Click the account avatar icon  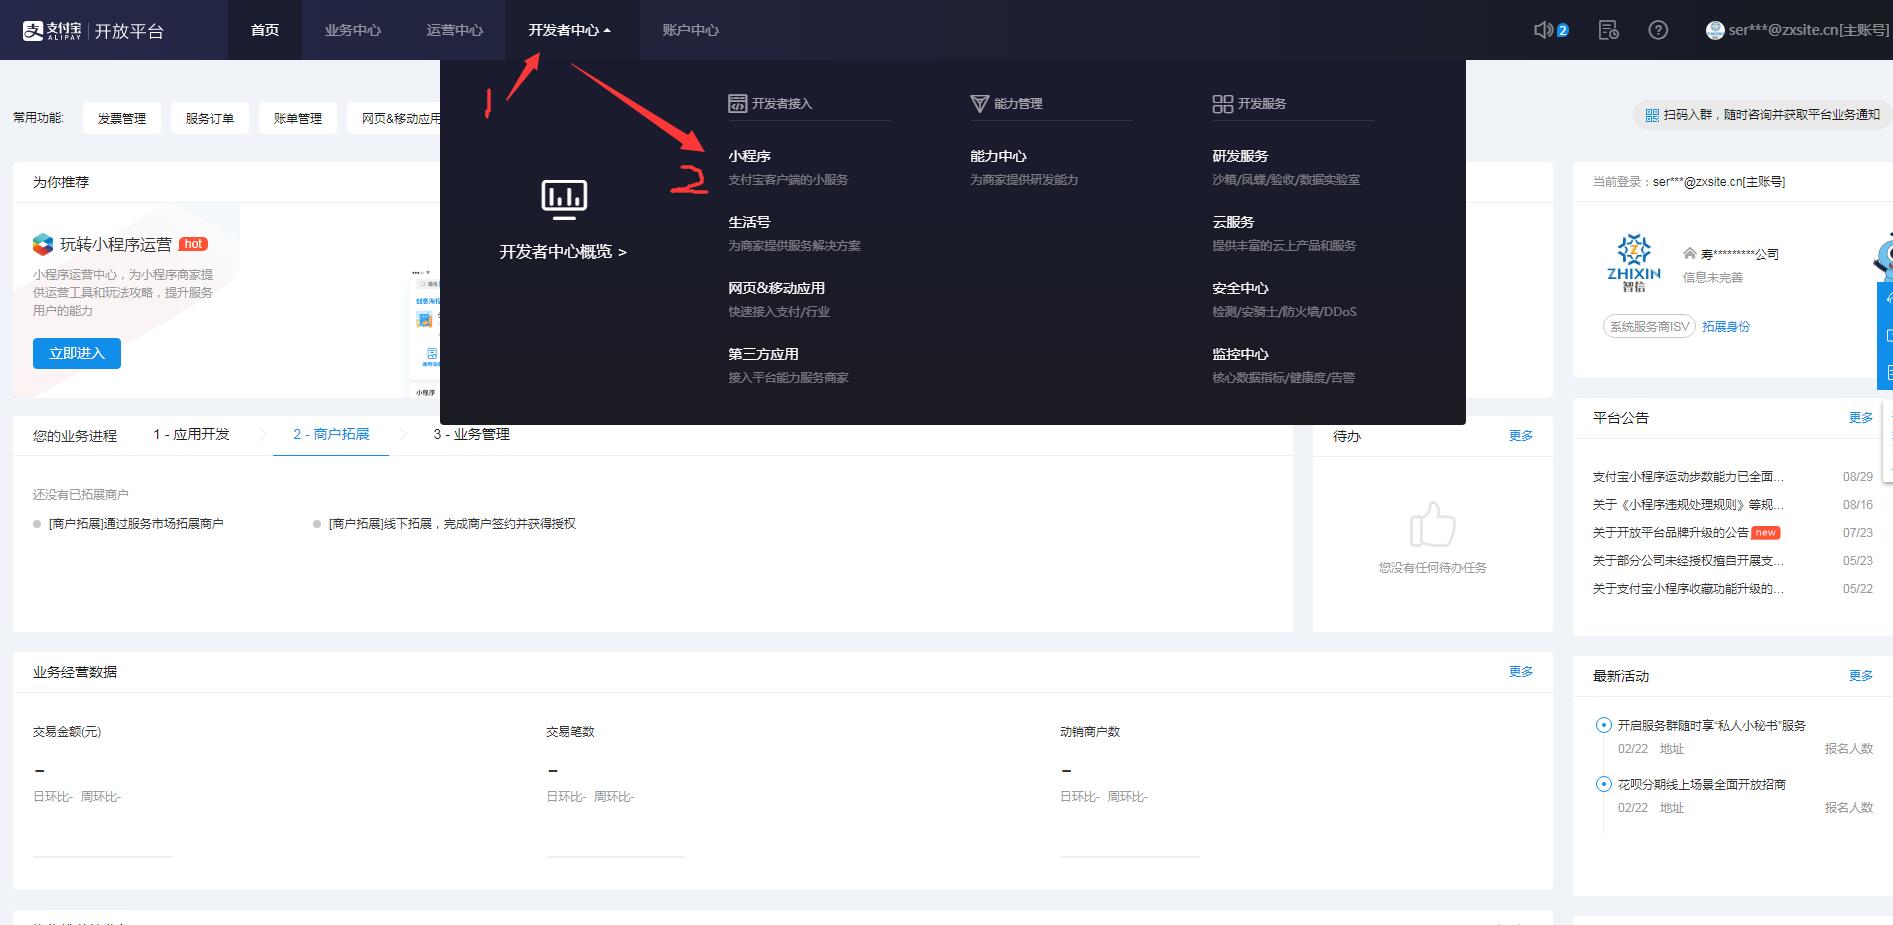1715,30
